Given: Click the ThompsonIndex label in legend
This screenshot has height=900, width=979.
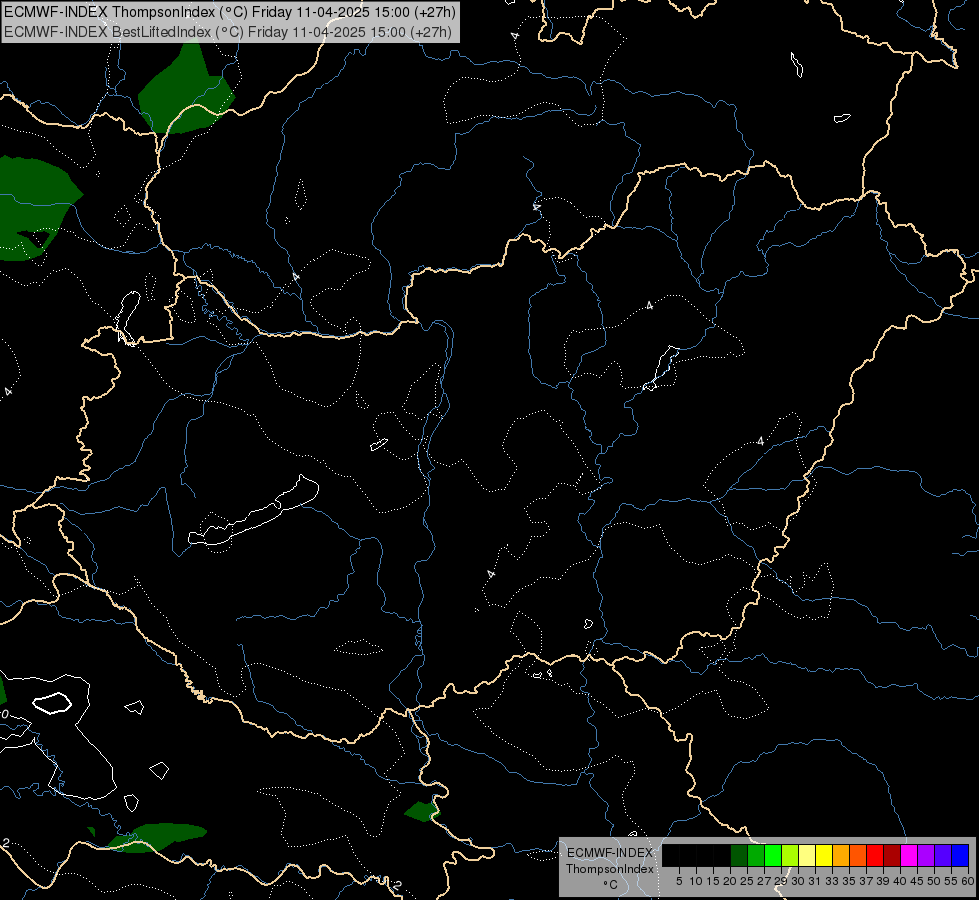Looking at the screenshot, I should pyautogui.click(x=610, y=869).
